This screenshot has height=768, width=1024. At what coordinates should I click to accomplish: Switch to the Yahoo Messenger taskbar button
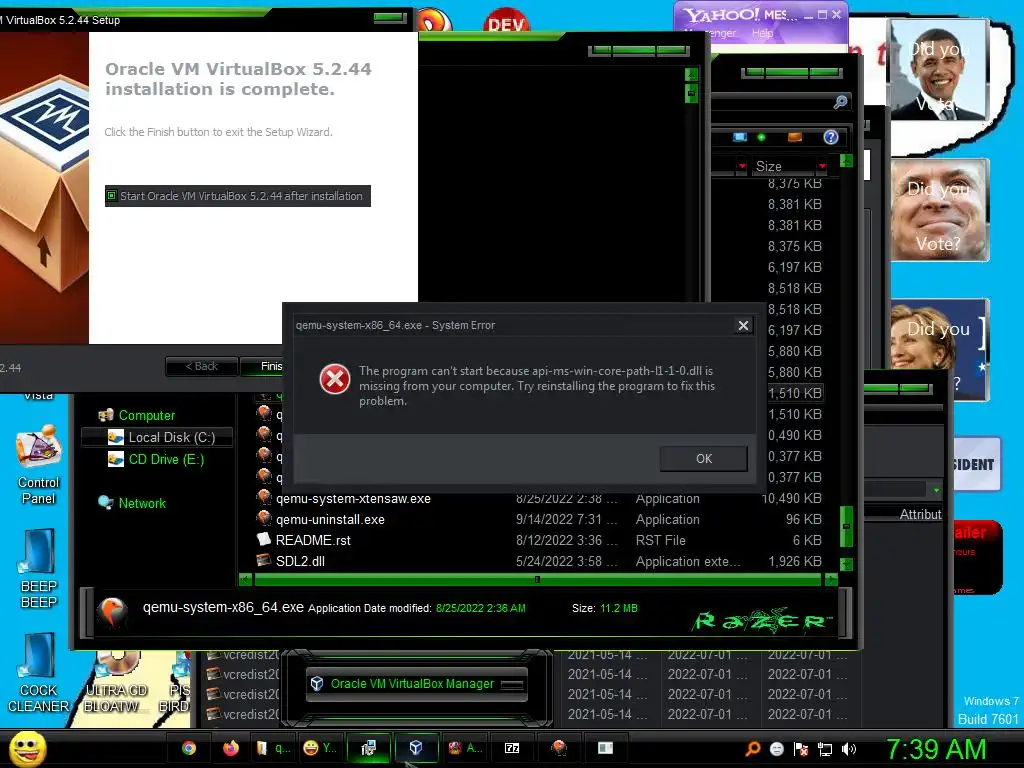(x=321, y=748)
